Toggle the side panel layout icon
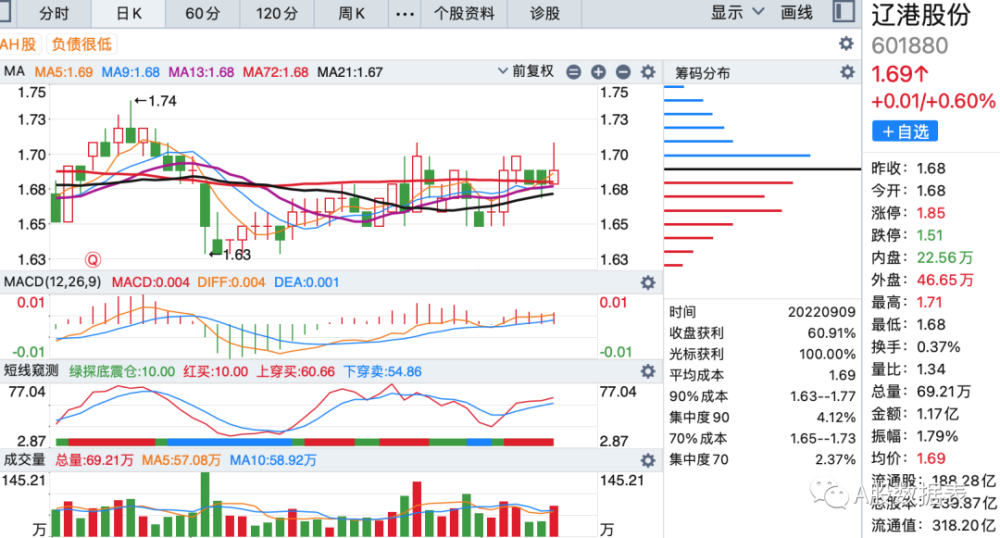Screen dimensions: 1000x538 tap(844, 12)
